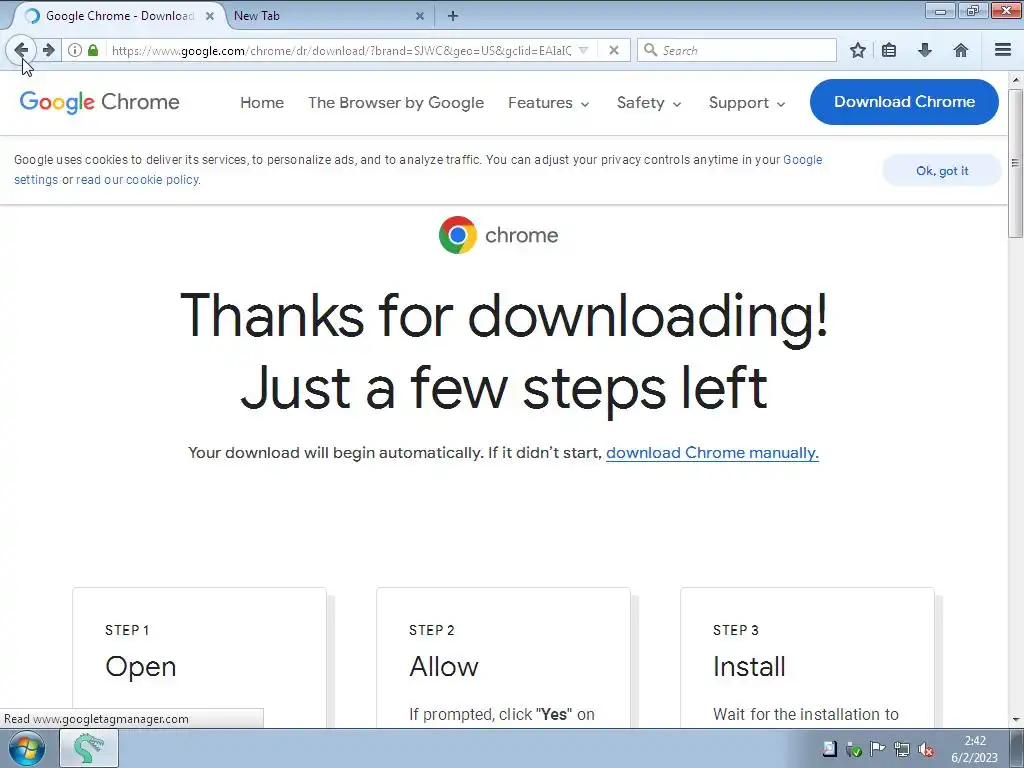Open the URL history dropdown arrow

[x=584, y=50]
